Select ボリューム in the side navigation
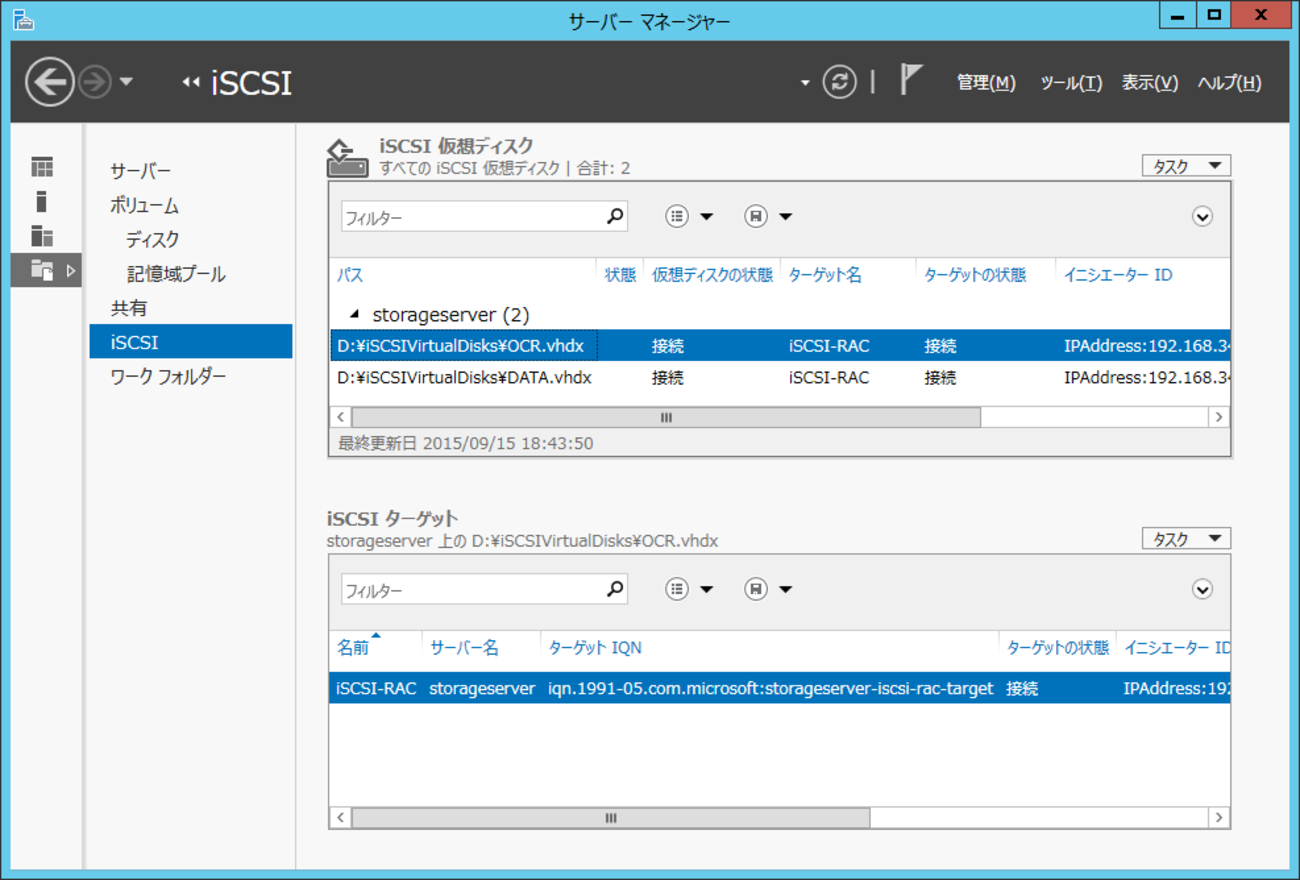This screenshot has height=880, width=1300. [145, 206]
